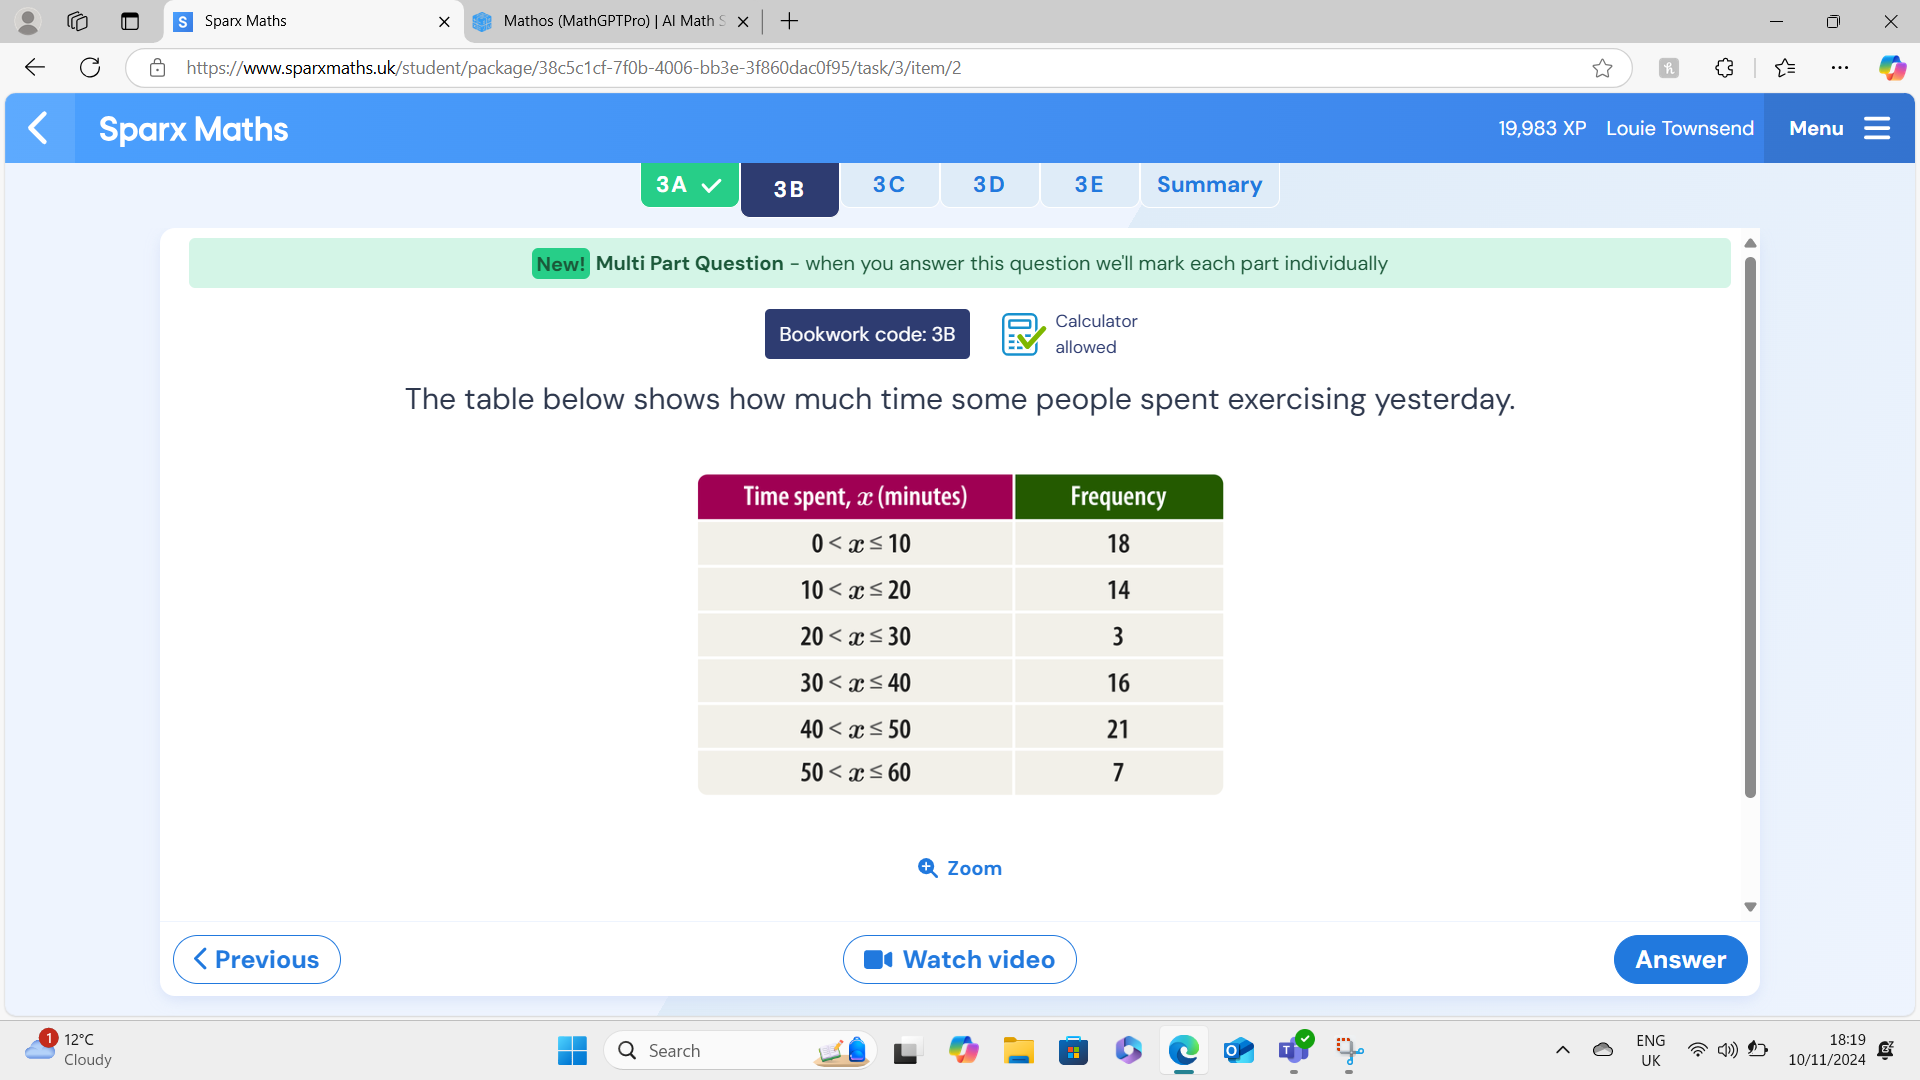Switch to the Mathos MathGPTPro tab
1920x1080 pixels.
[x=612, y=21]
